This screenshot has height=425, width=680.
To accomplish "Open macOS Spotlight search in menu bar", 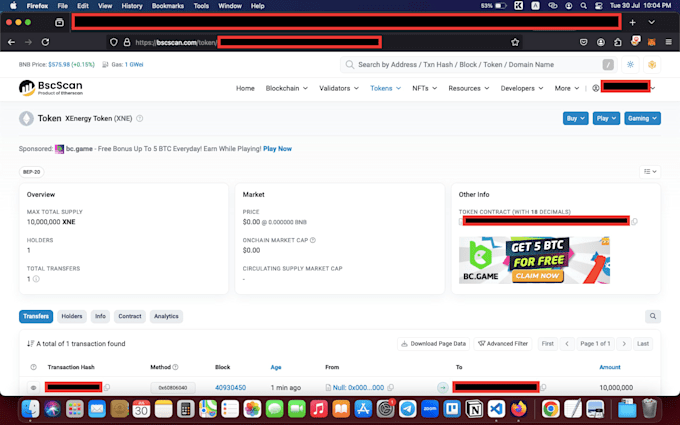I will [584, 6].
